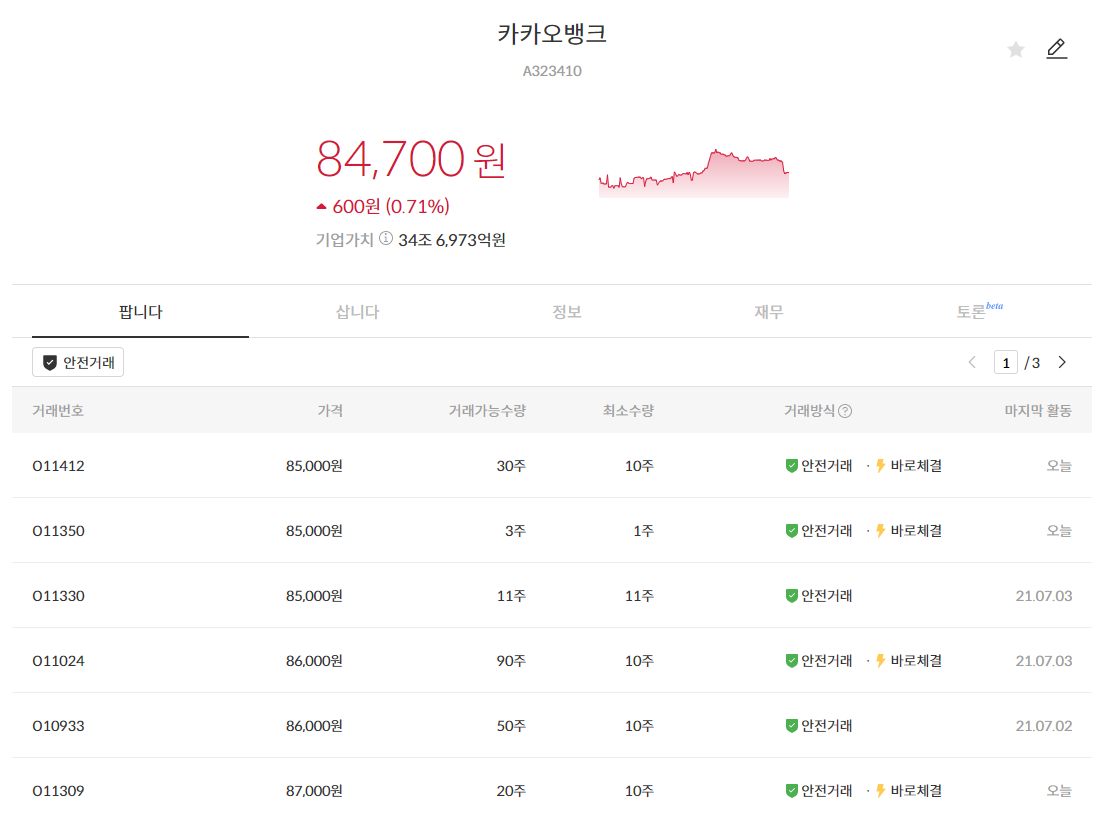Toggle the 안전거래 filter button
This screenshot has width=1101, height=820.
[x=78, y=362]
